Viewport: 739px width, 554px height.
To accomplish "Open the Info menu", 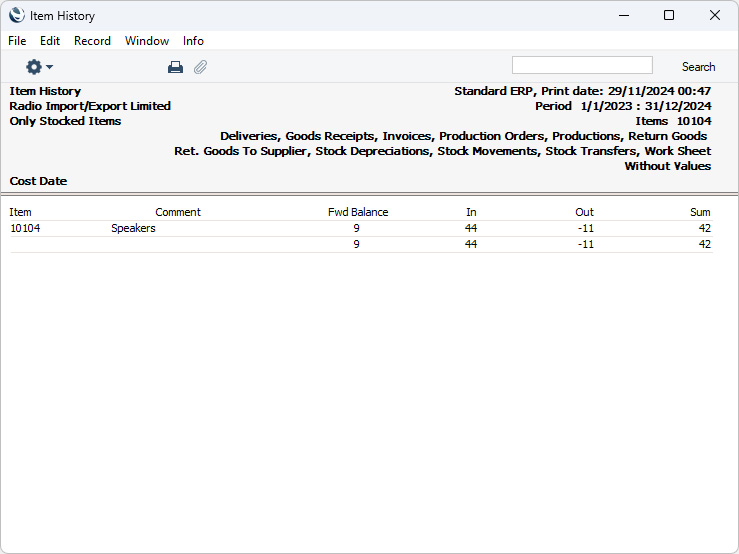I will pos(193,41).
